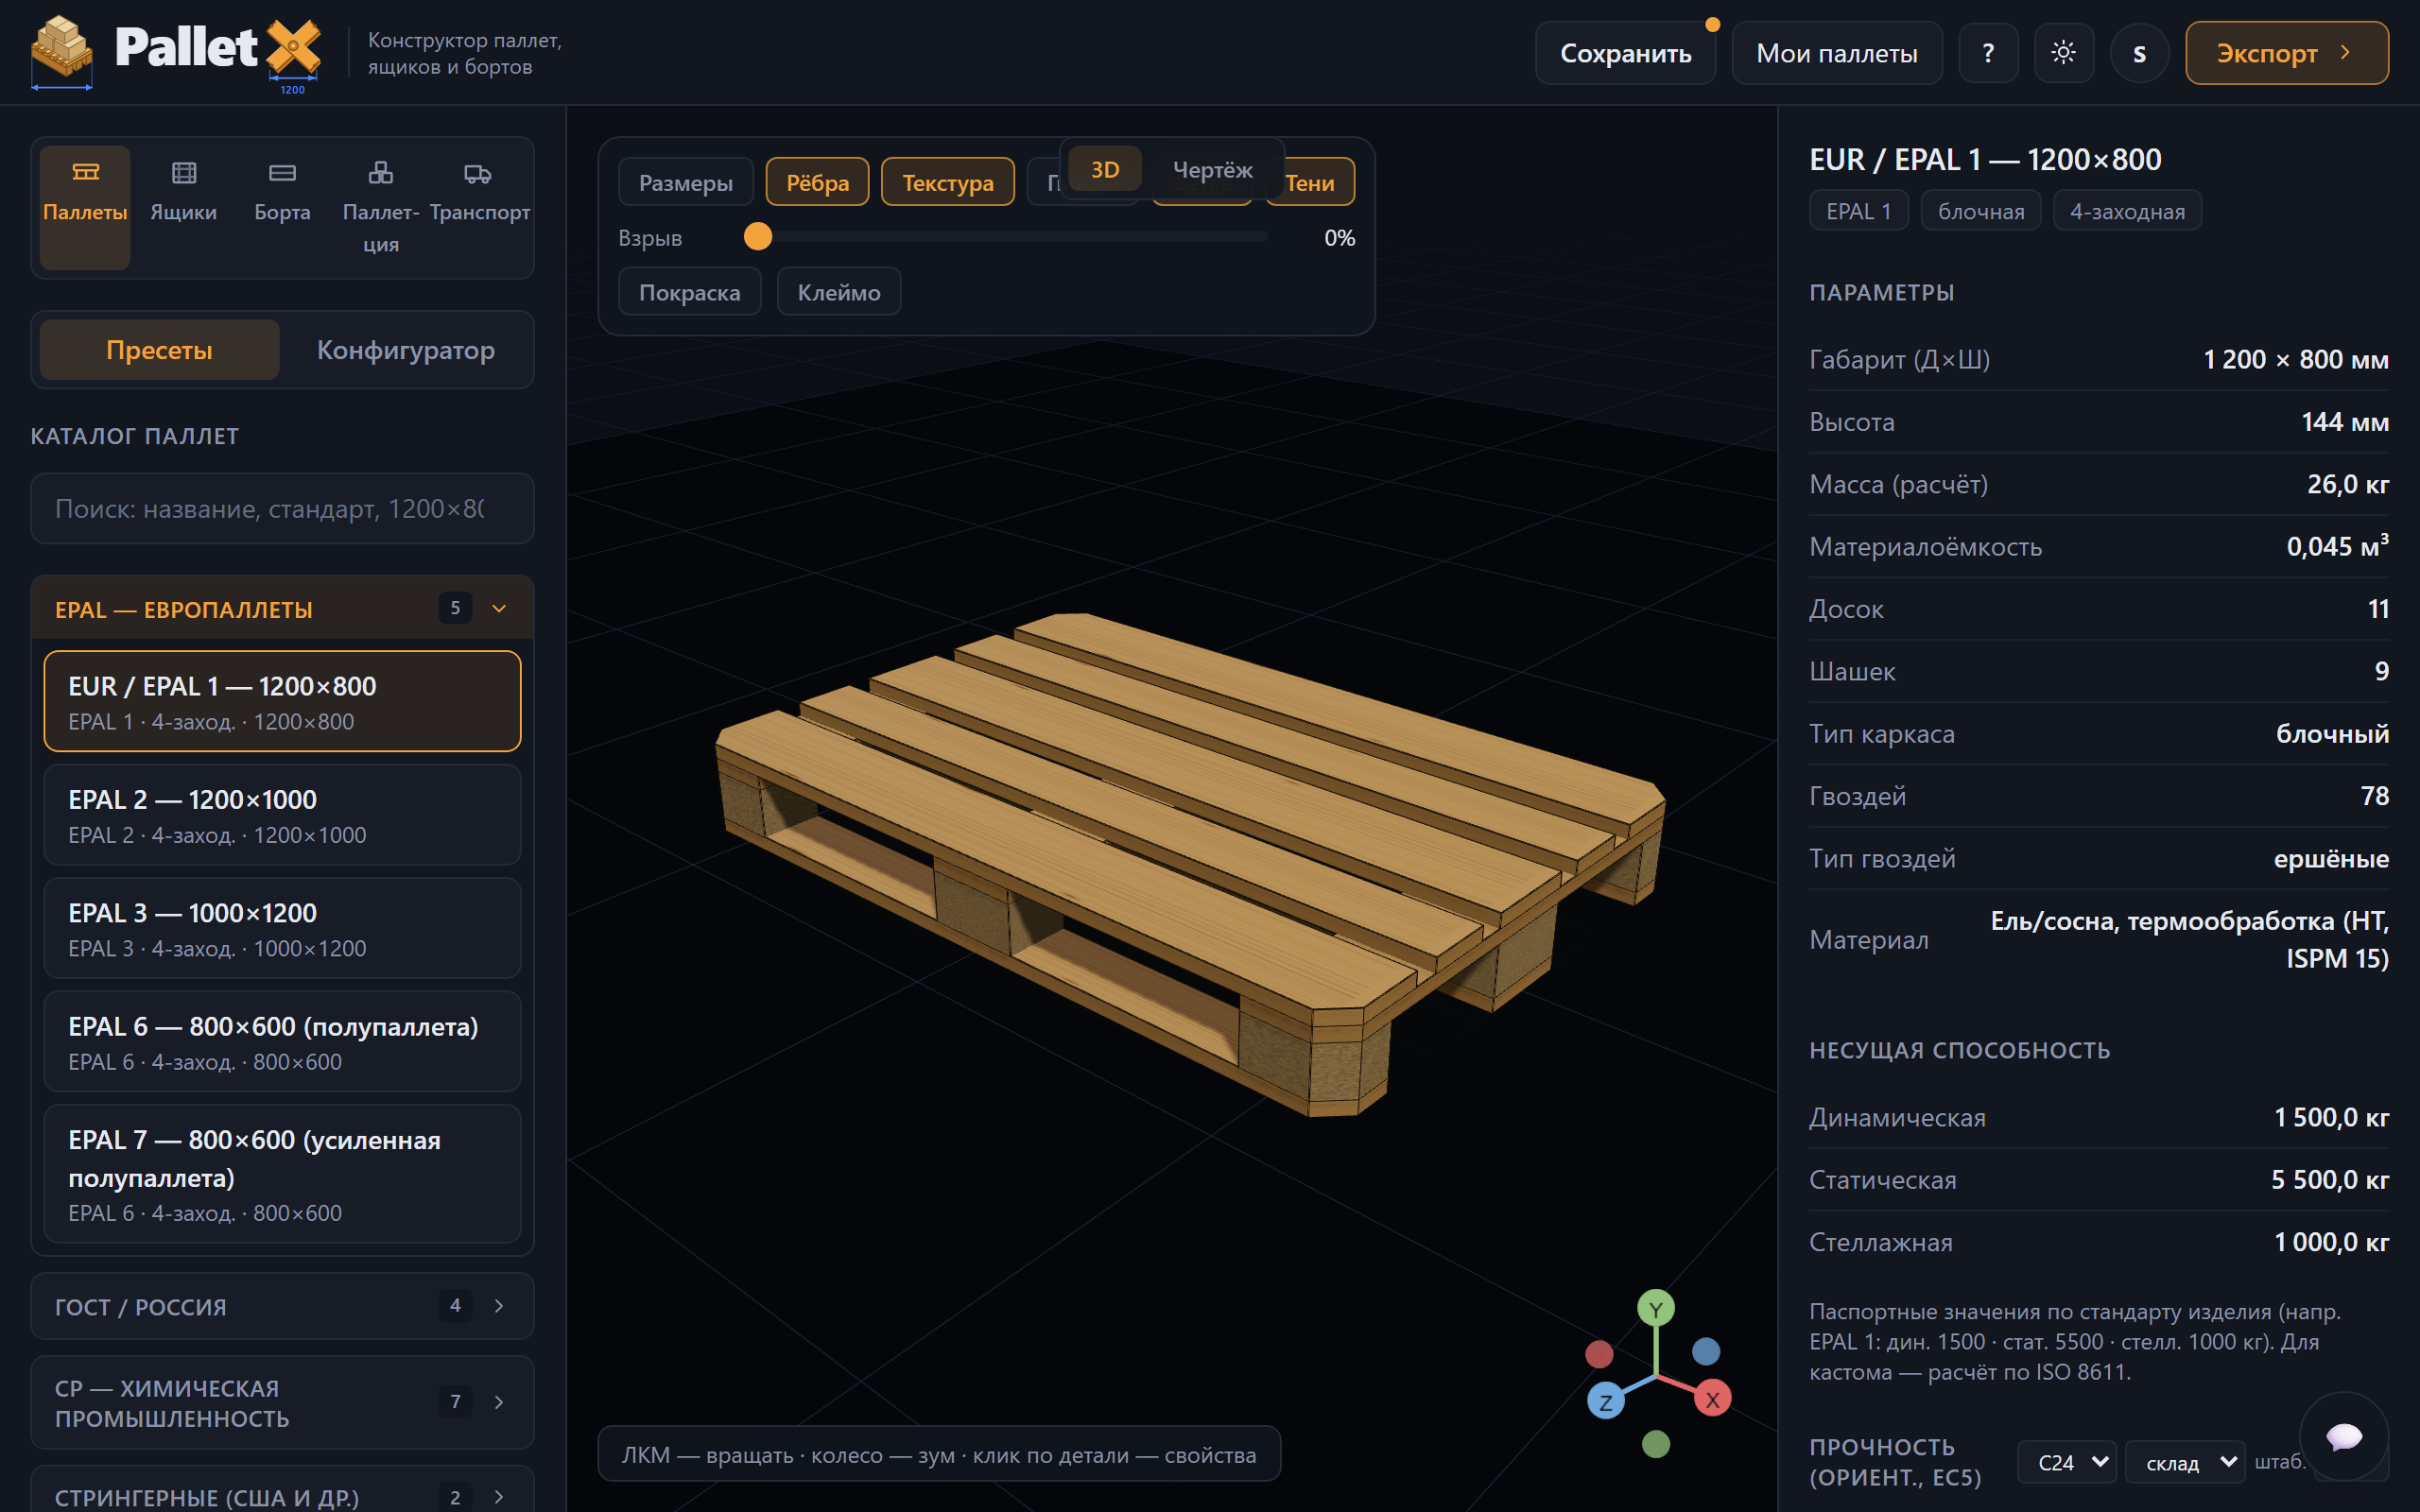Open the Паллетизация blocks icon
The image size is (2420, 1512).
point(380,173)
